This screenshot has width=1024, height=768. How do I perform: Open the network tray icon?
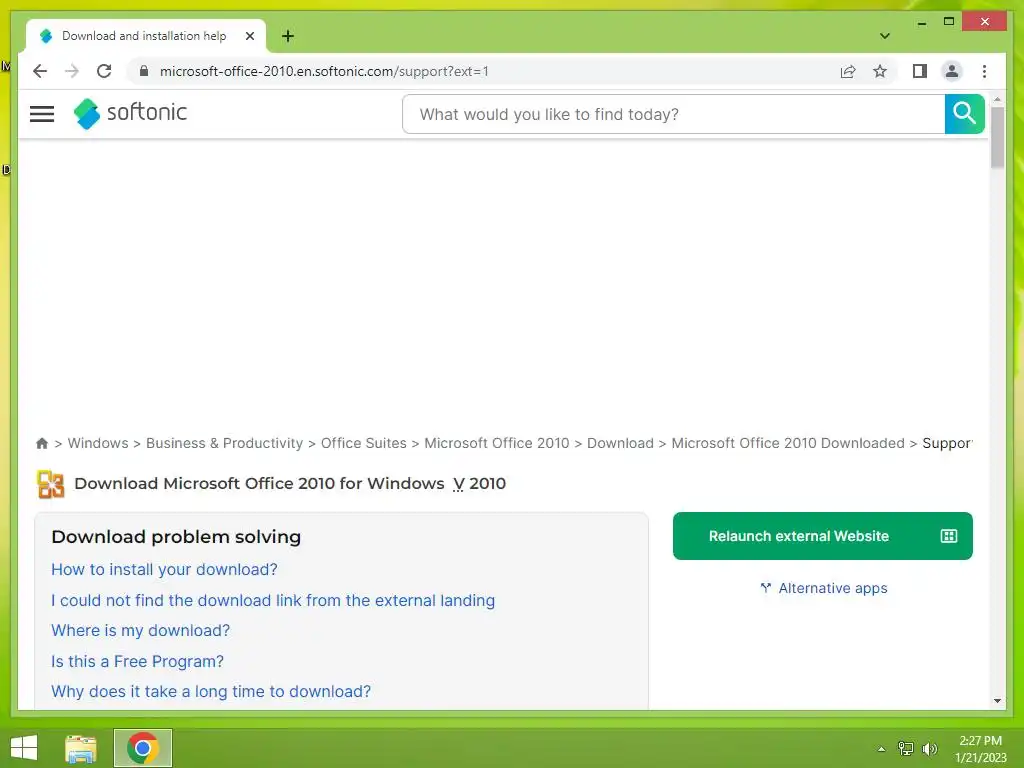point(905,749)
